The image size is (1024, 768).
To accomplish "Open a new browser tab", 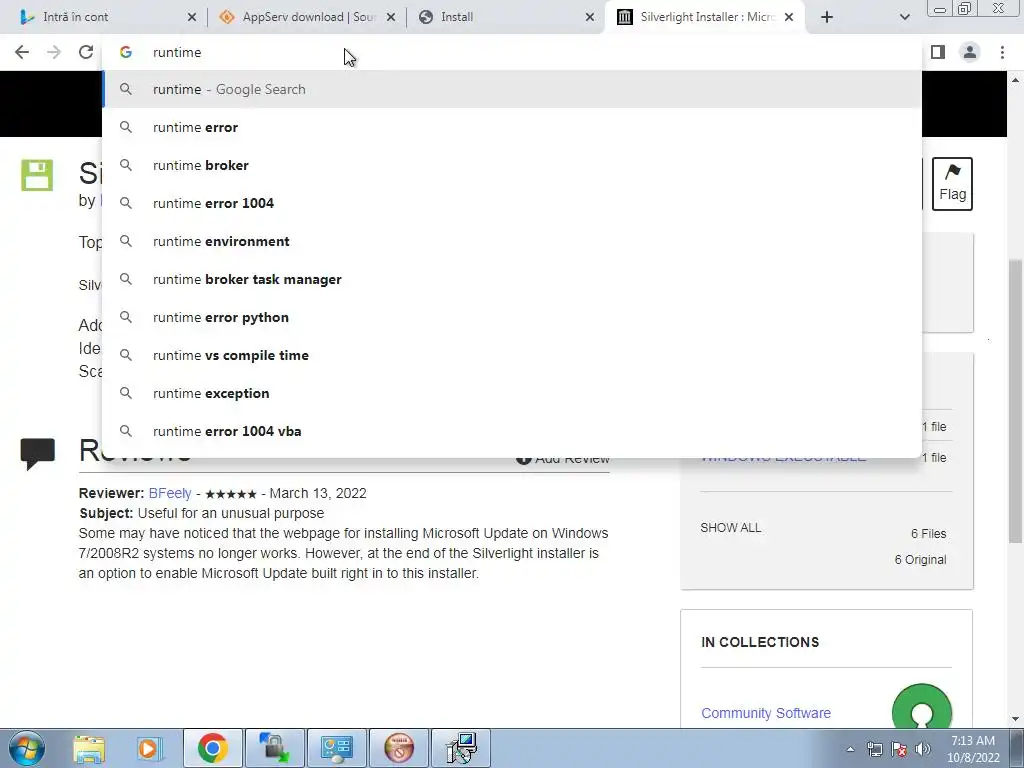I will [x=827, y=17].
